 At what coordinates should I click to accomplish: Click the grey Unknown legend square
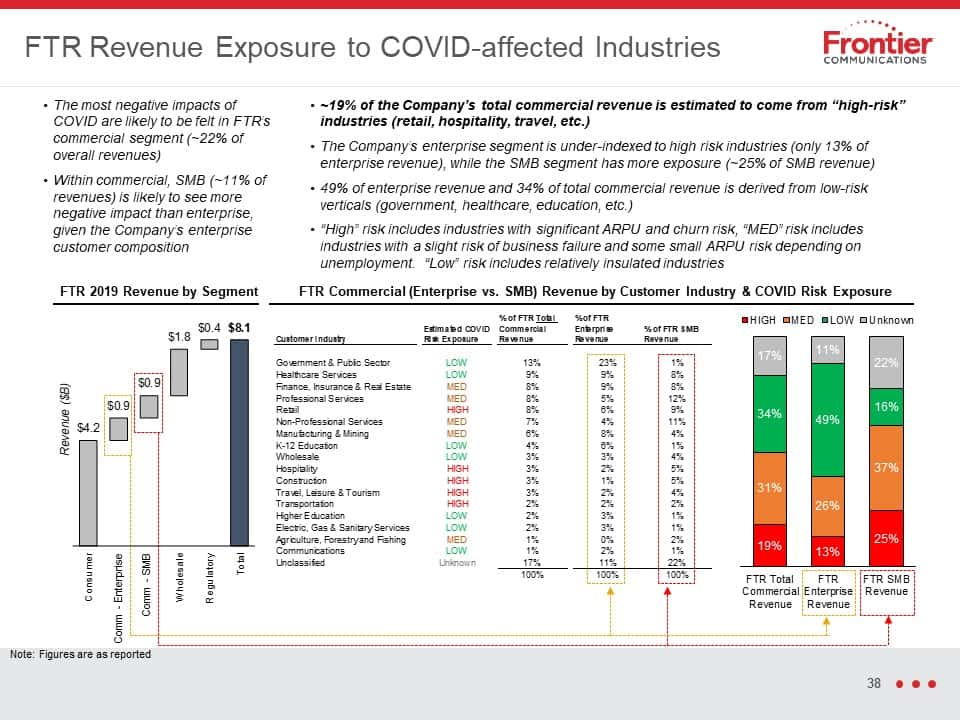point(863,320)
